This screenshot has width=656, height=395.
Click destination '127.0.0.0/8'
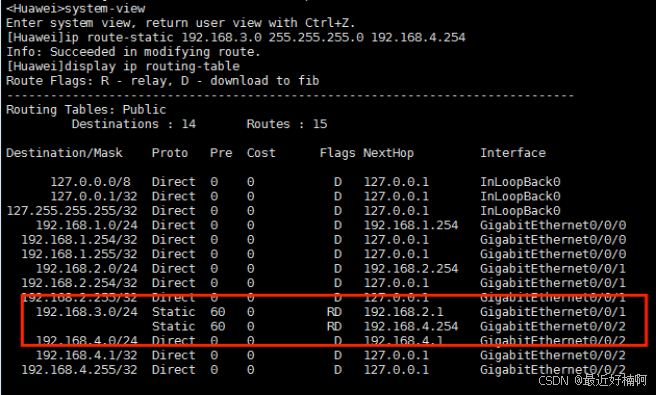click(x=90, y=182)
